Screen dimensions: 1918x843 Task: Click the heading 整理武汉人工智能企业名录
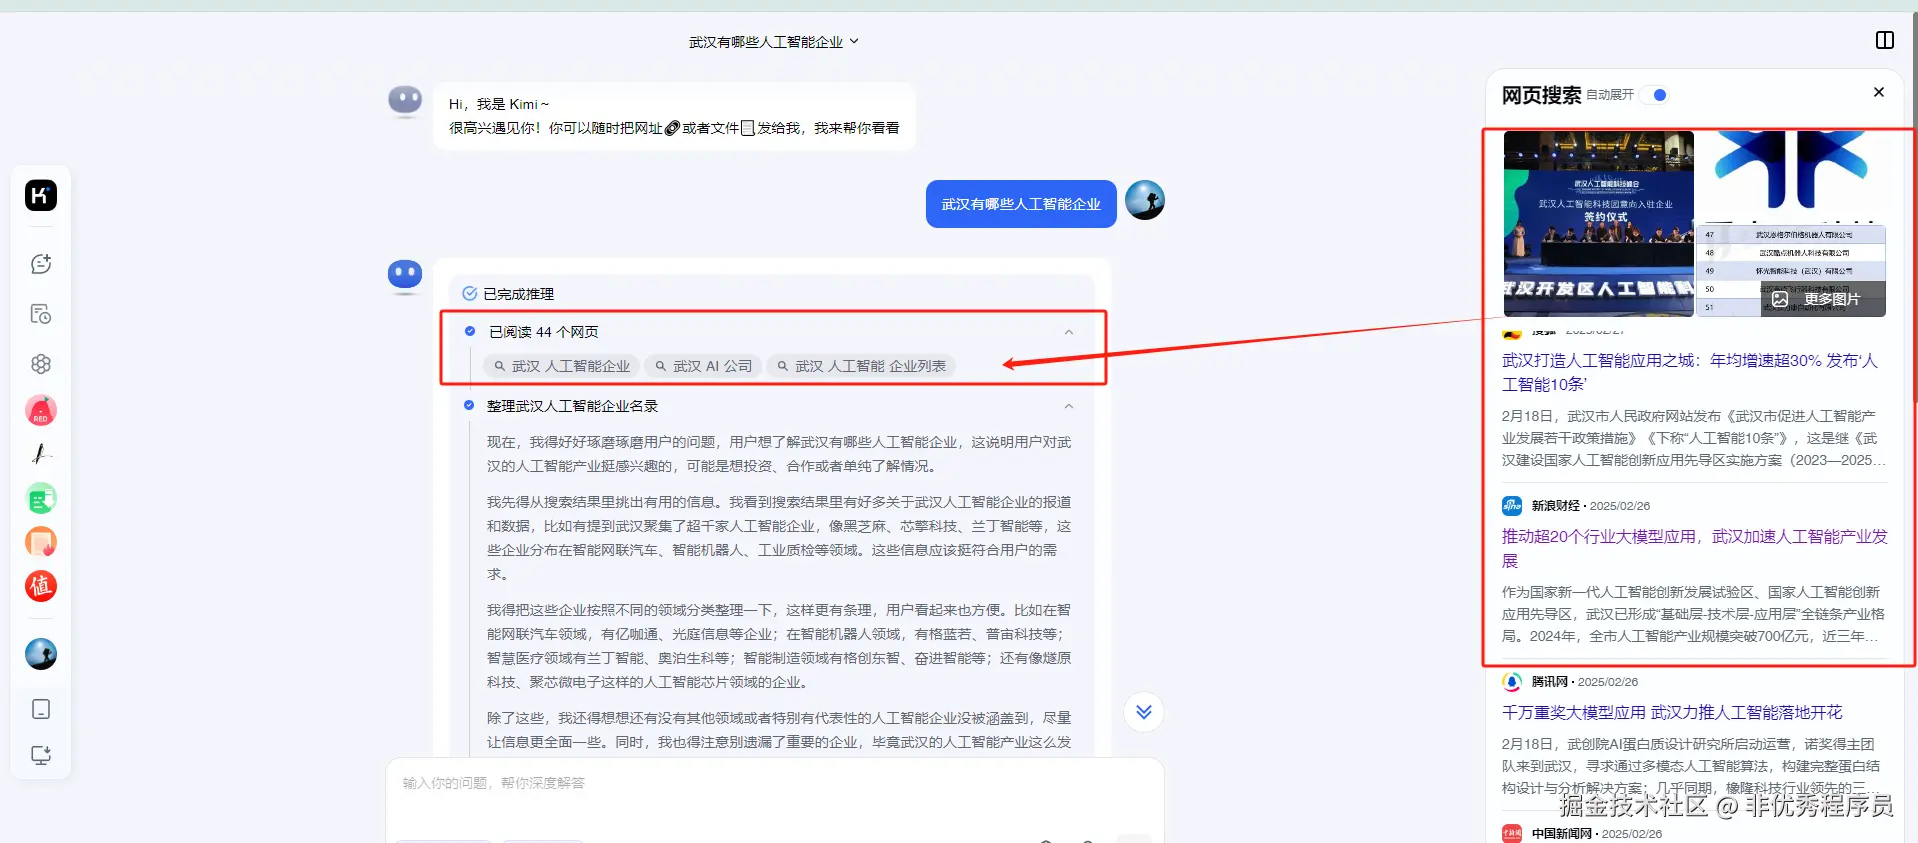[572, 406]
